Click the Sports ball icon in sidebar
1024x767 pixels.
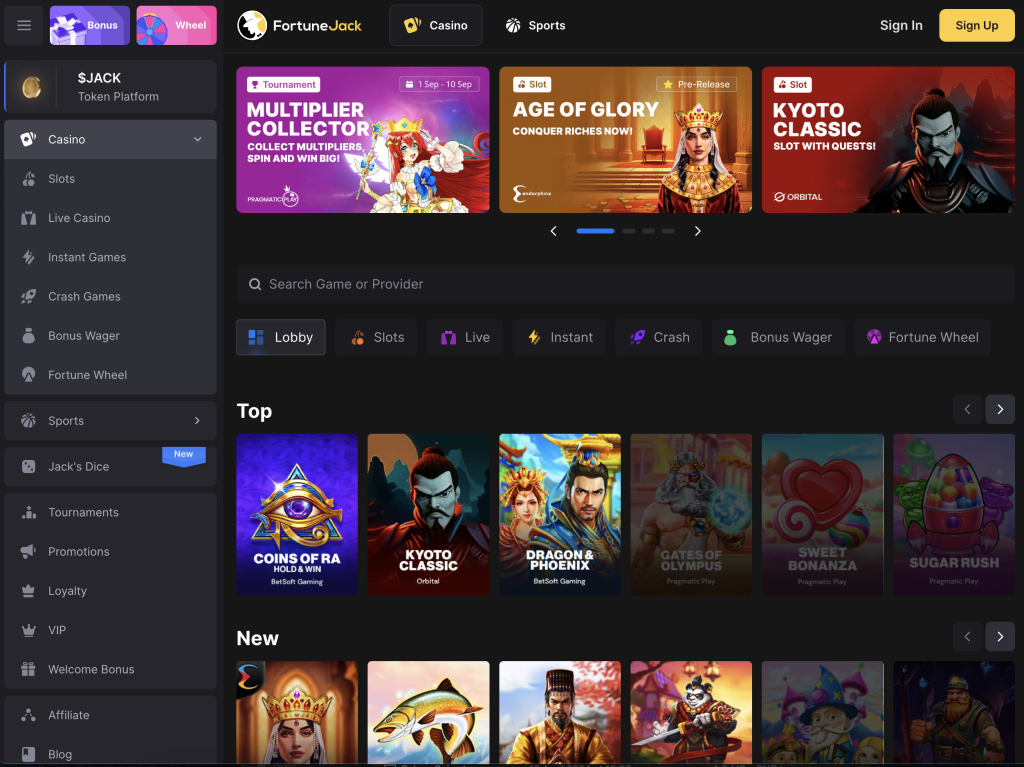click(29, 421)
